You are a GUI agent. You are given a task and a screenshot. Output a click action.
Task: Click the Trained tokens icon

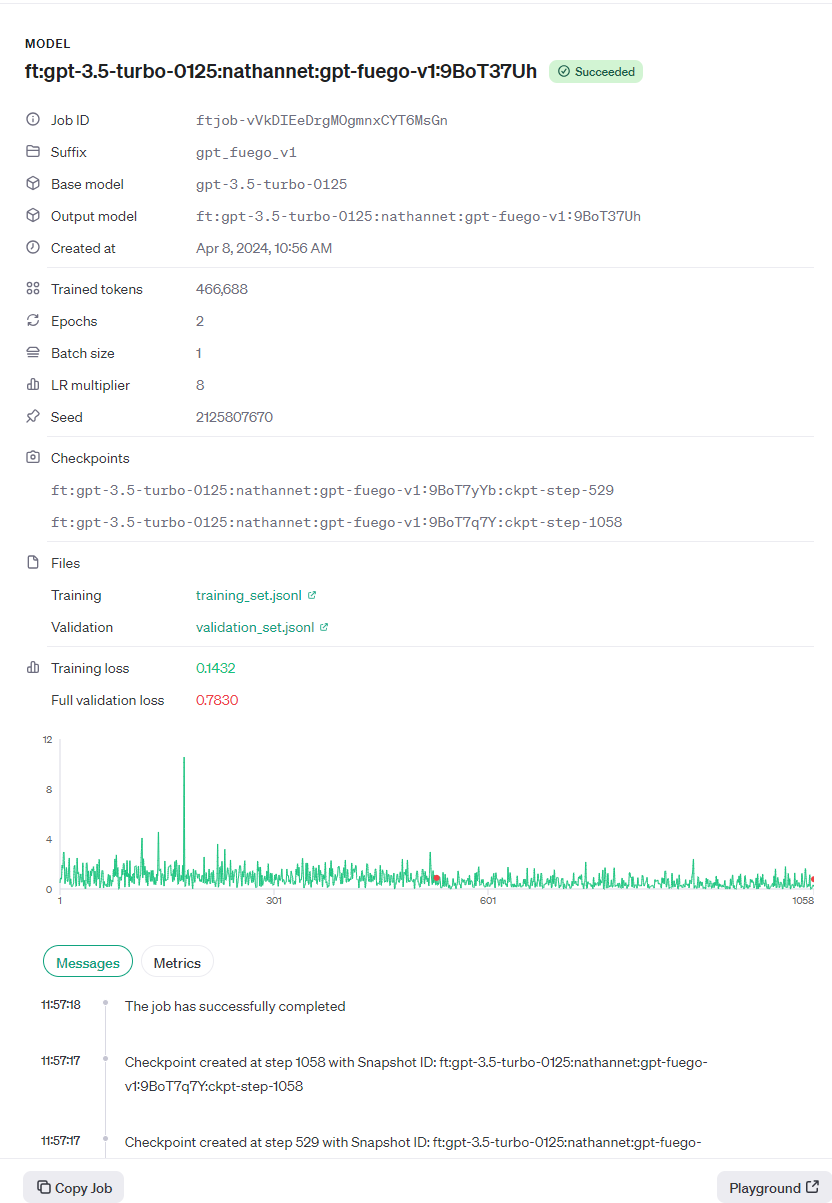33,289
